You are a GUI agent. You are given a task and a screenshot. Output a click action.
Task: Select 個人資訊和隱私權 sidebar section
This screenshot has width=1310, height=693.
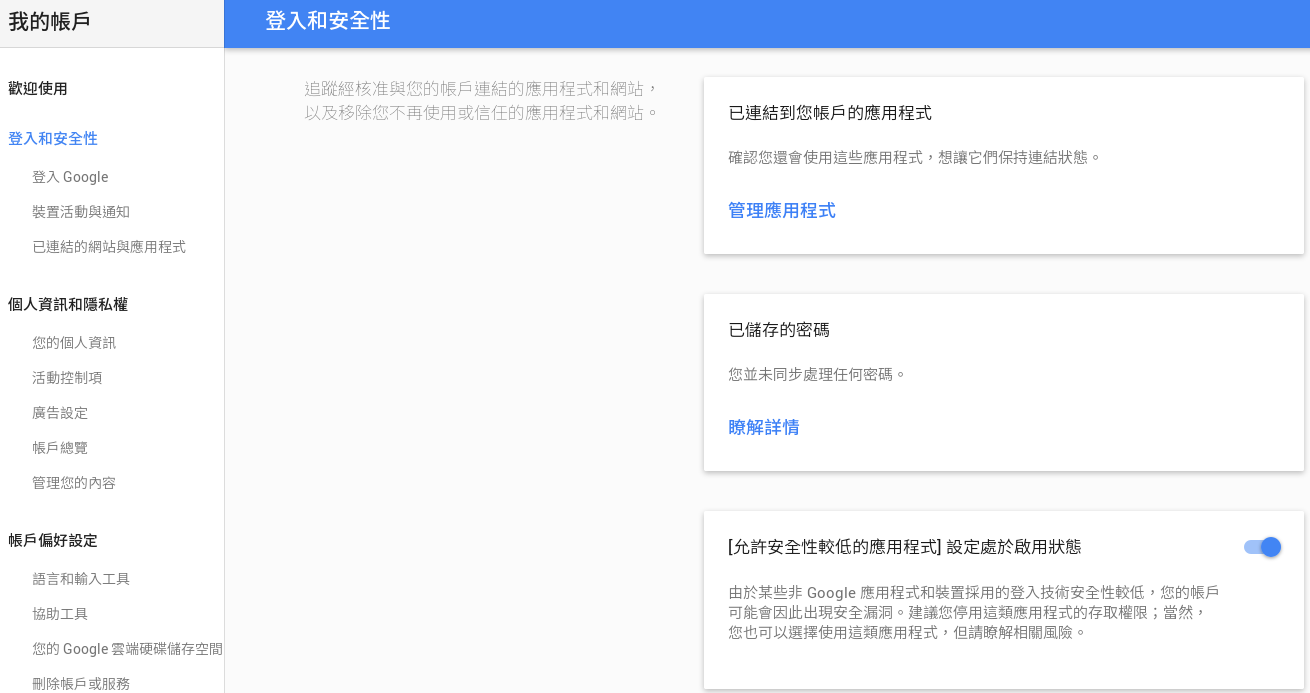pyautogui.click(x=68, y=305)
